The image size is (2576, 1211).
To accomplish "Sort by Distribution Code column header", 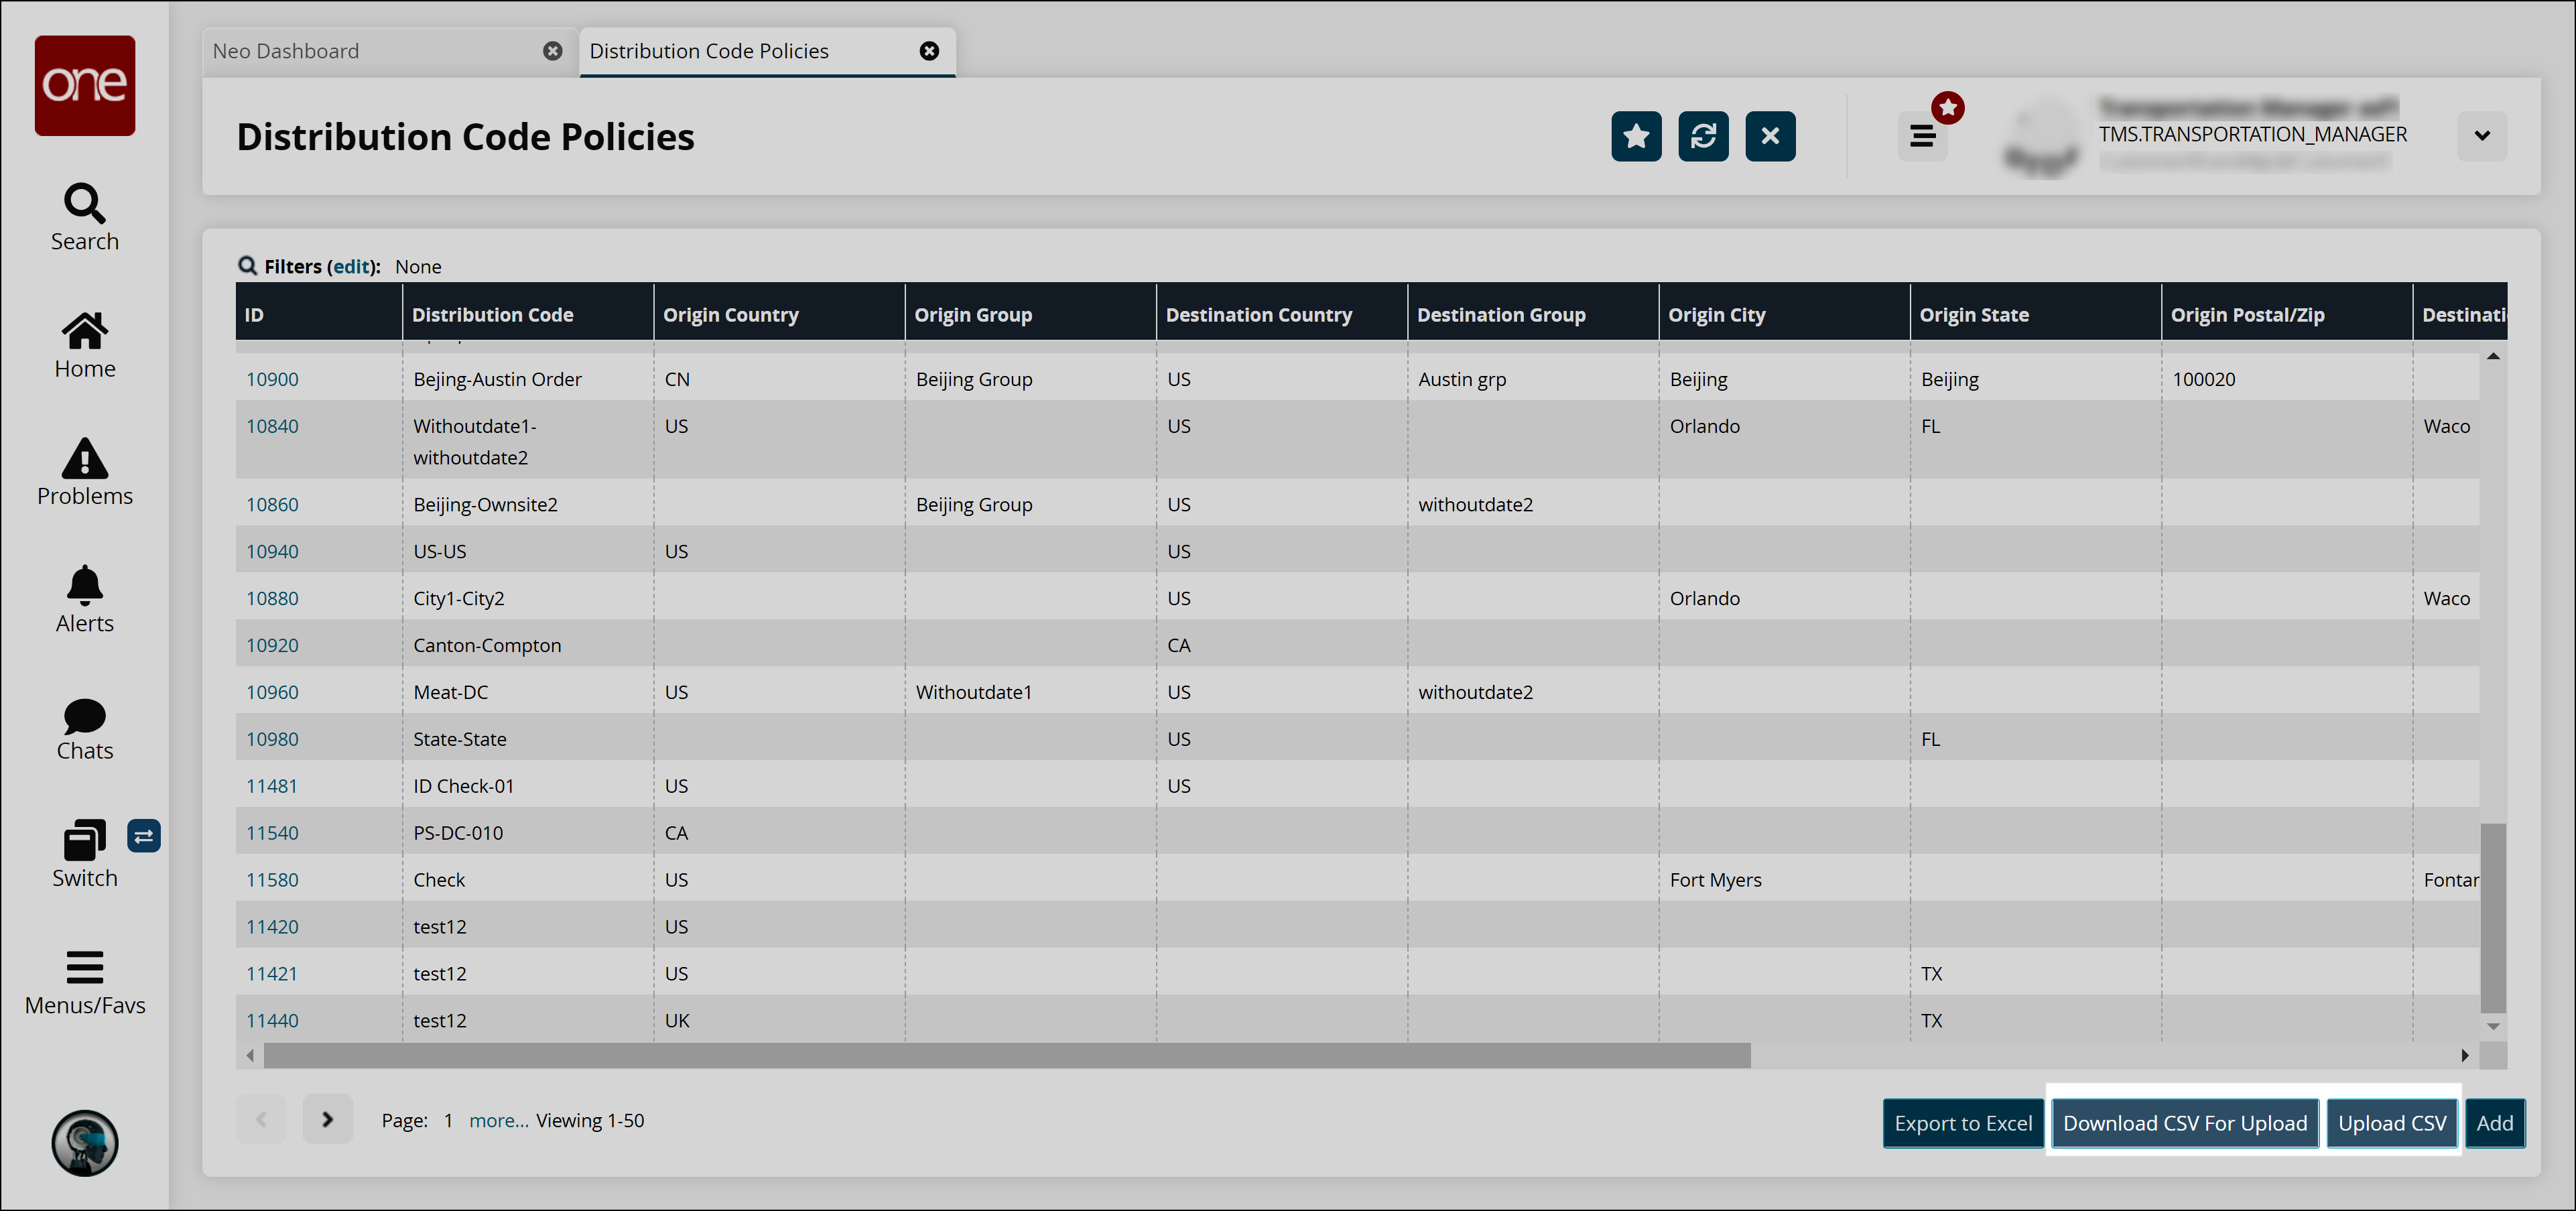I will point(492,315).
